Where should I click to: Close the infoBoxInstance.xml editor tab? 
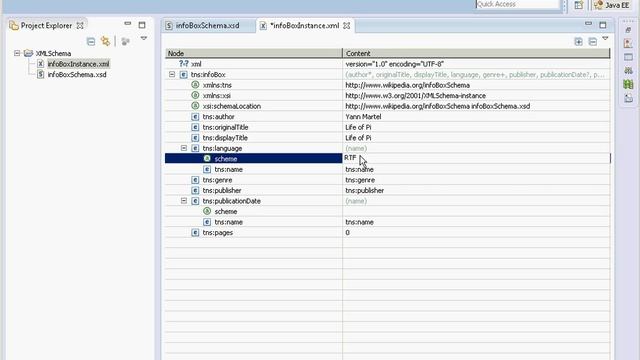347,26
